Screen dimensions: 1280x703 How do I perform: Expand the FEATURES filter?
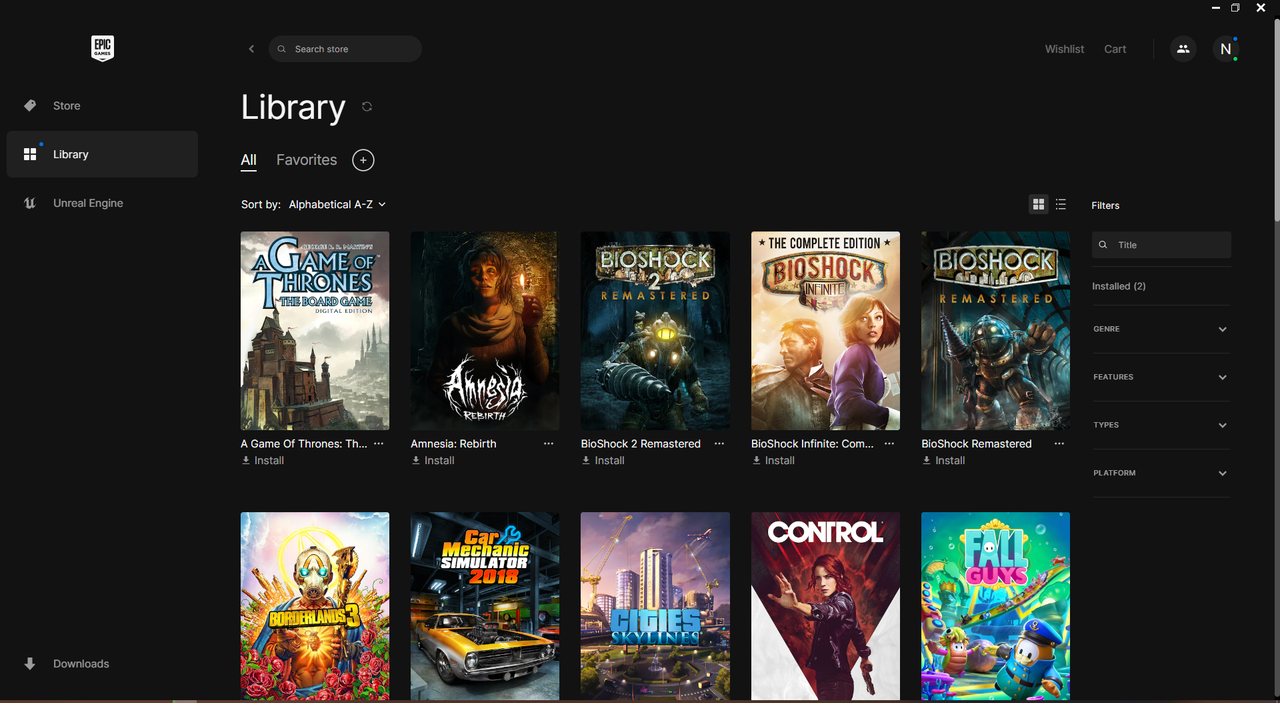point(1161,377)
